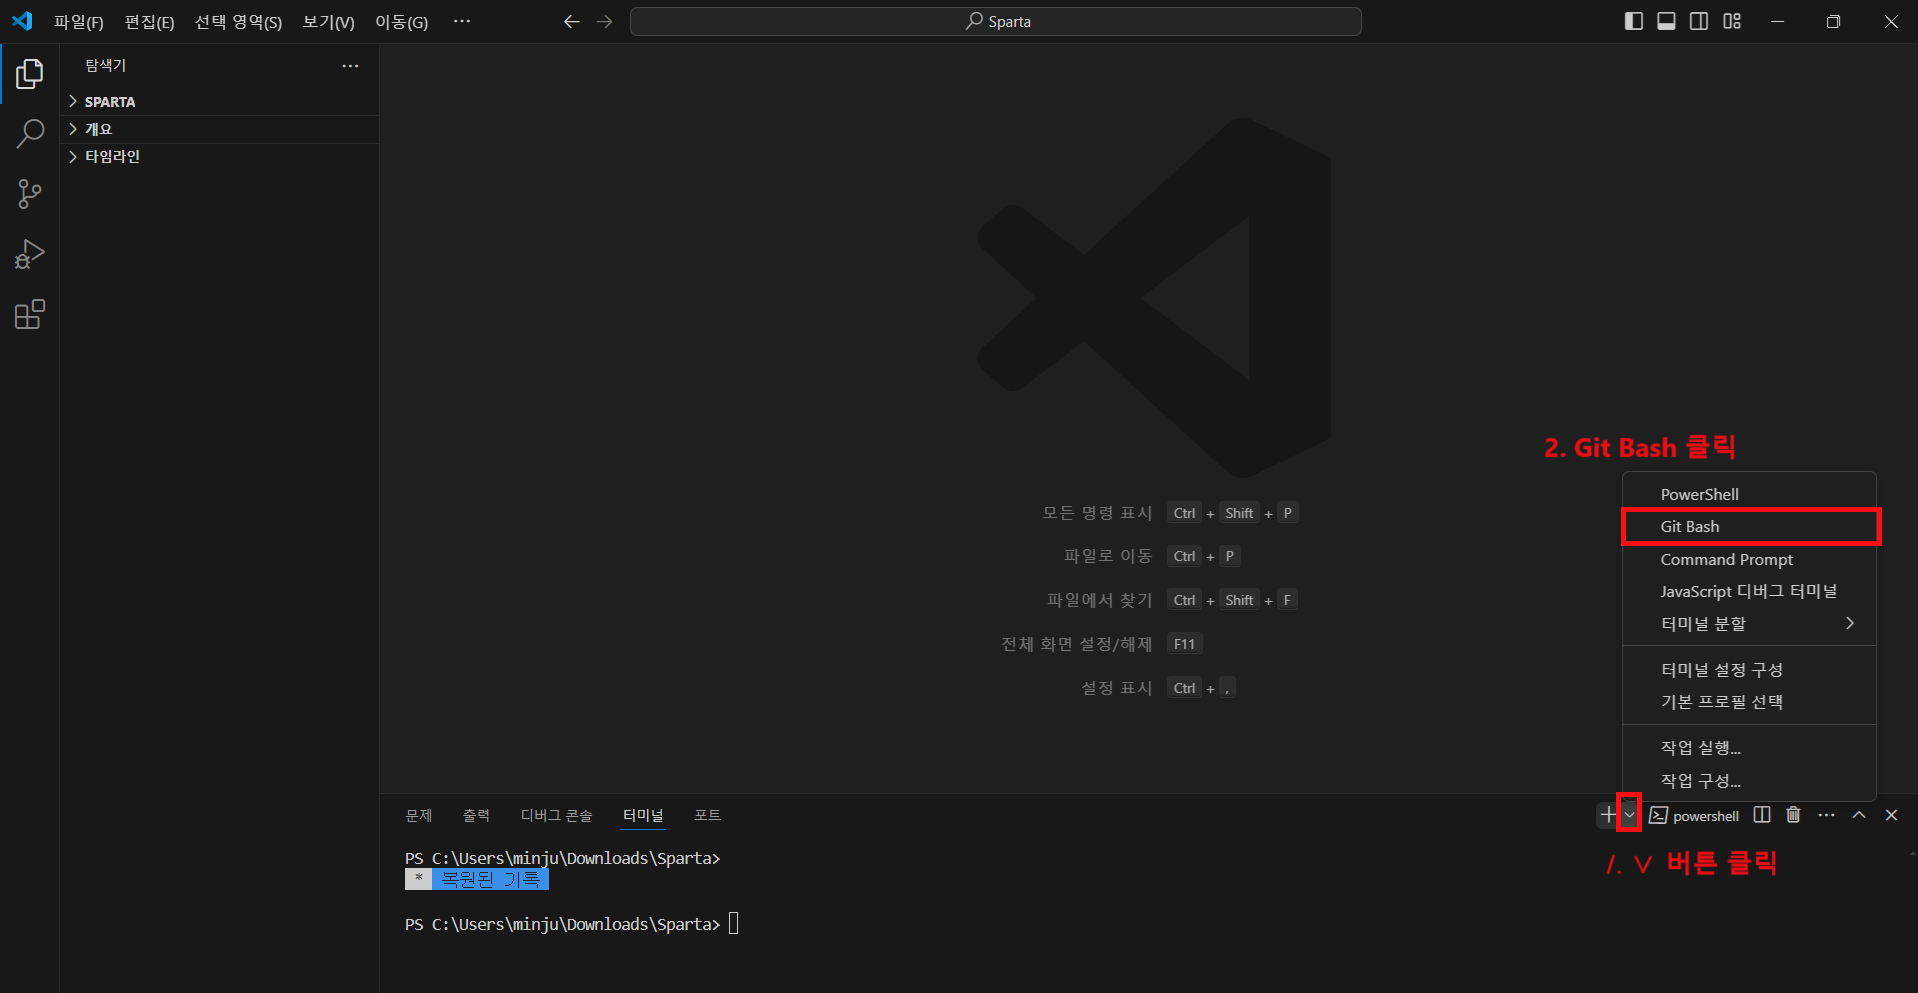1918x993 pixels.
Task: Select 작업 실행... menu entry
Action: [x=1749, y=747]
